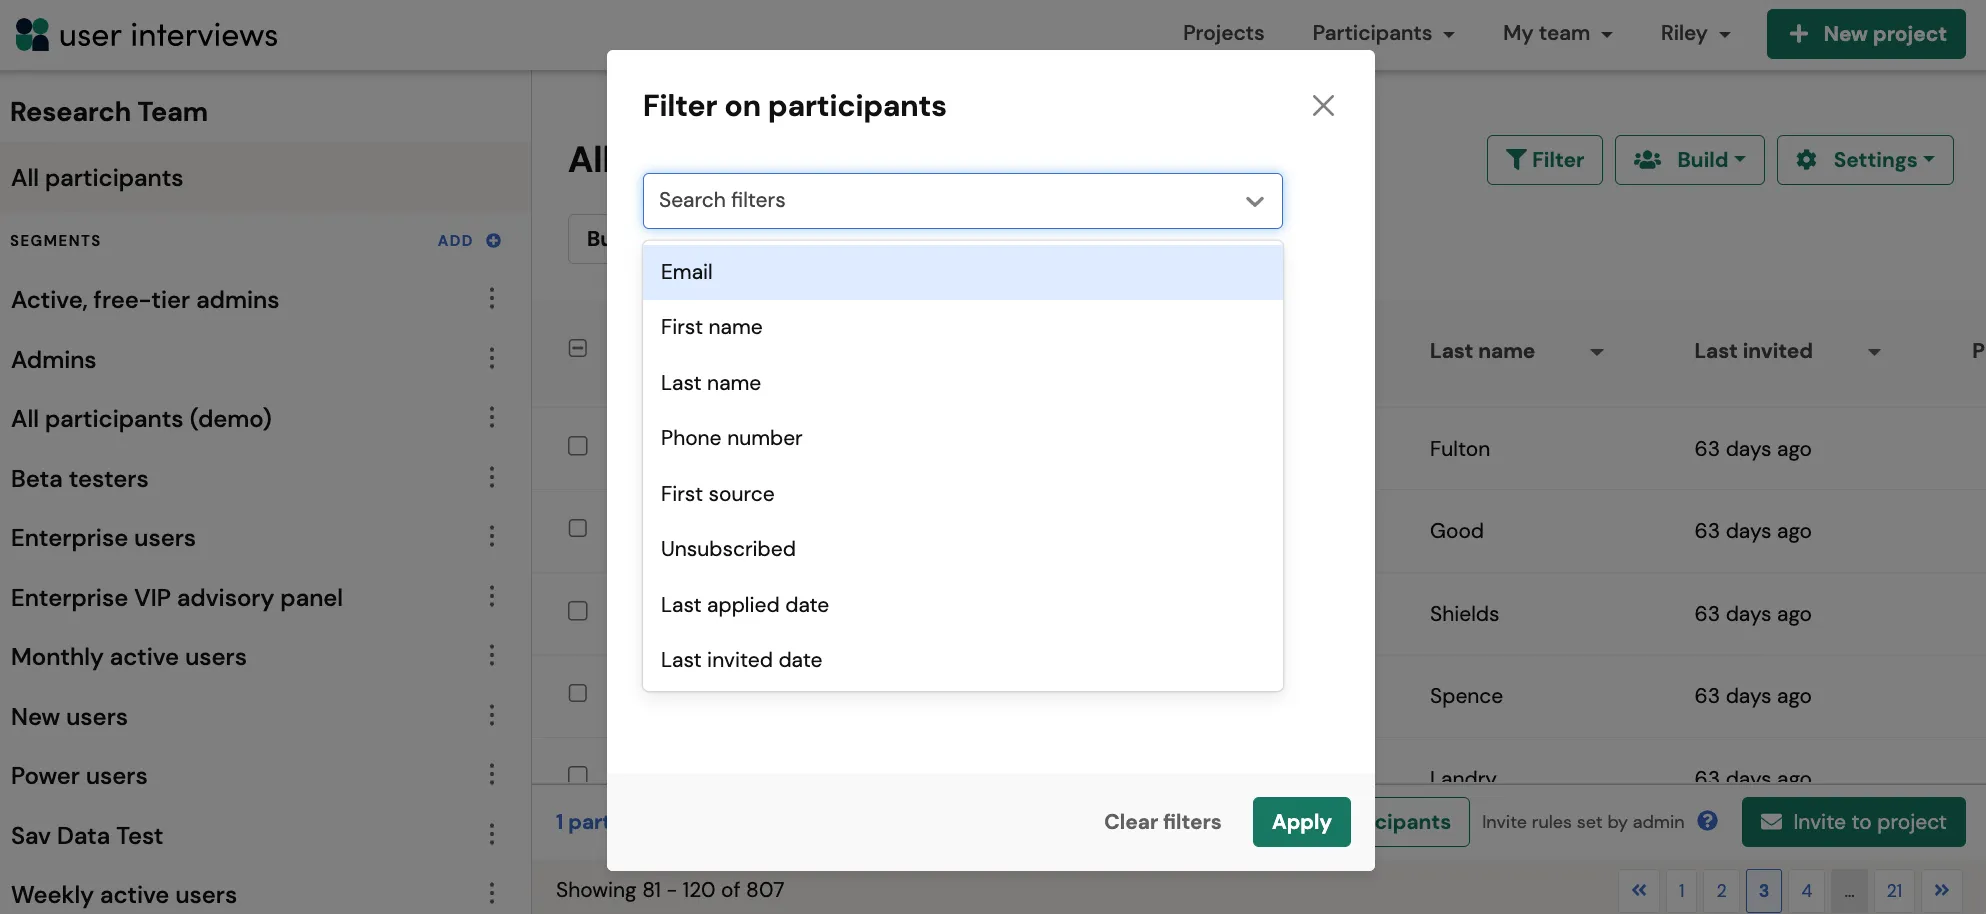This screenshot has height=914, width=1986.
Task: Open the Build dropdown
Action: click(1689, 160)
